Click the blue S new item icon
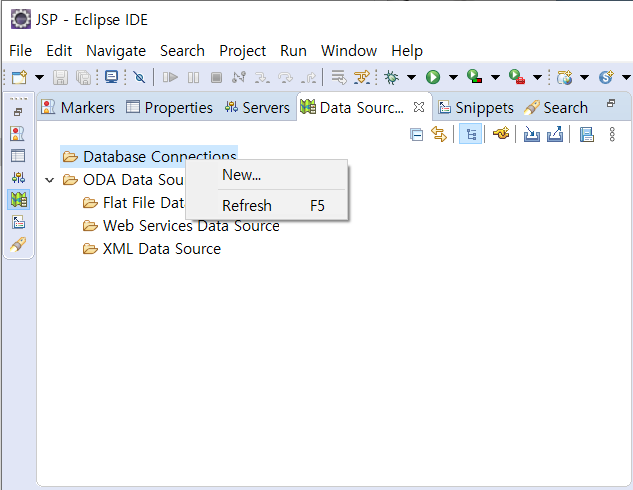Viewport: 633px width, 490px height. 606,77
